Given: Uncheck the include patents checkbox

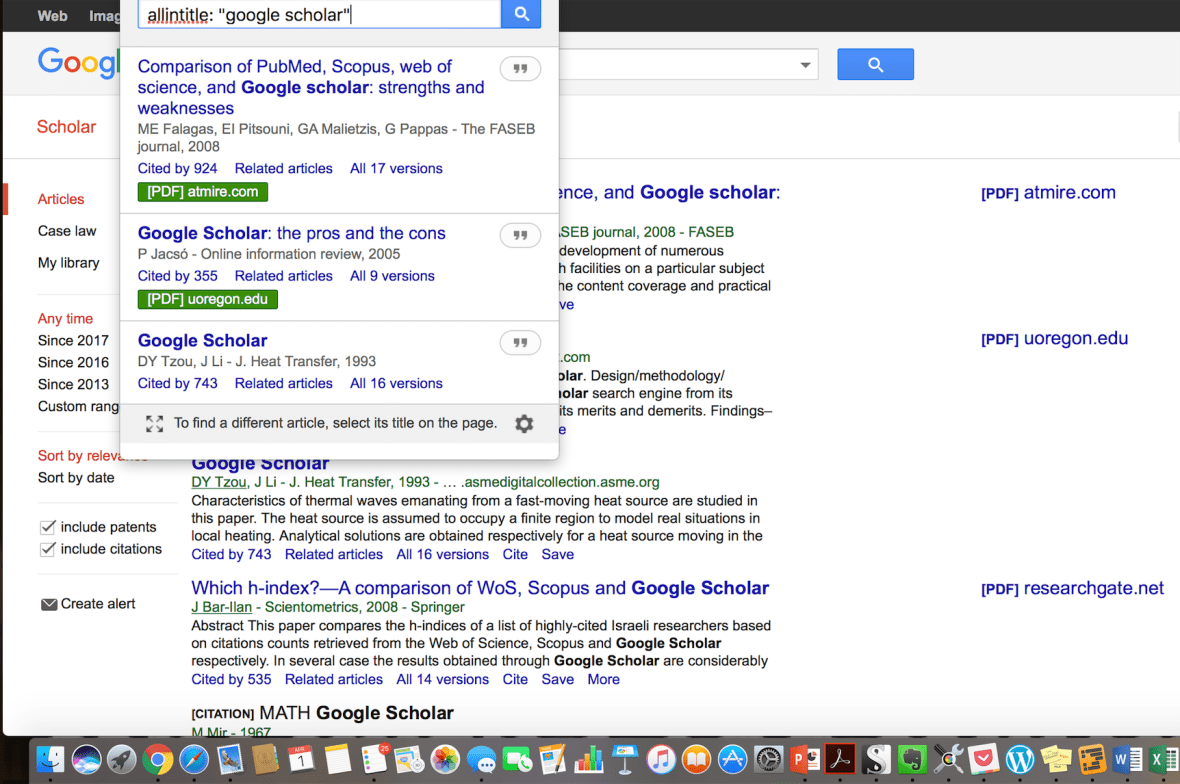Looking at the screenshot, I should point(48,526).
